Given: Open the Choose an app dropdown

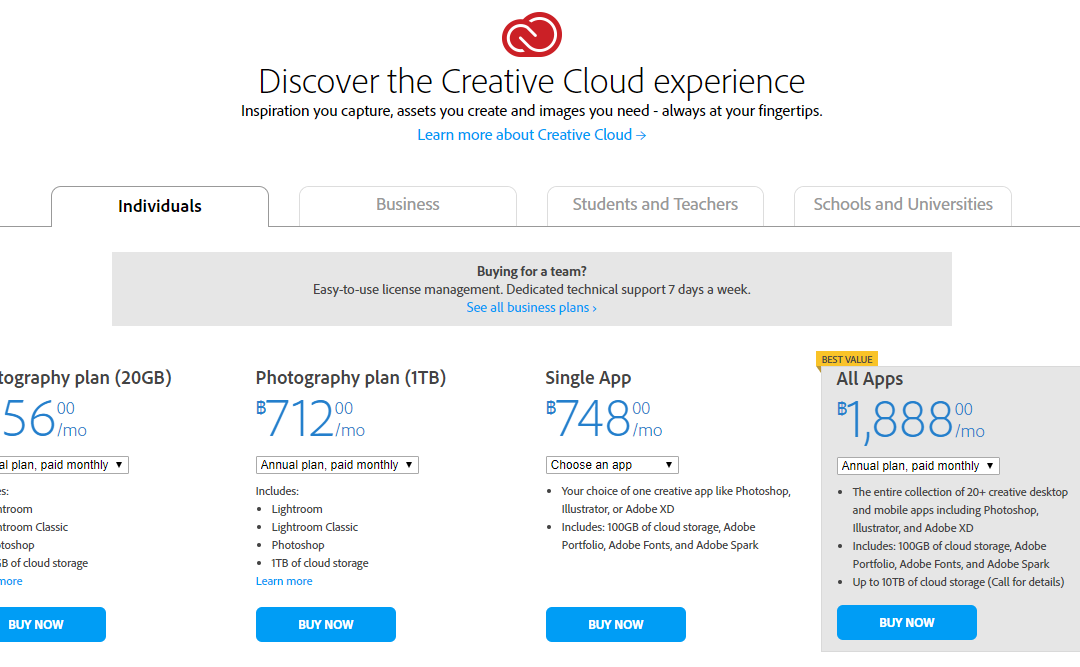Looking at the screenshot, I should click(612, 465).
